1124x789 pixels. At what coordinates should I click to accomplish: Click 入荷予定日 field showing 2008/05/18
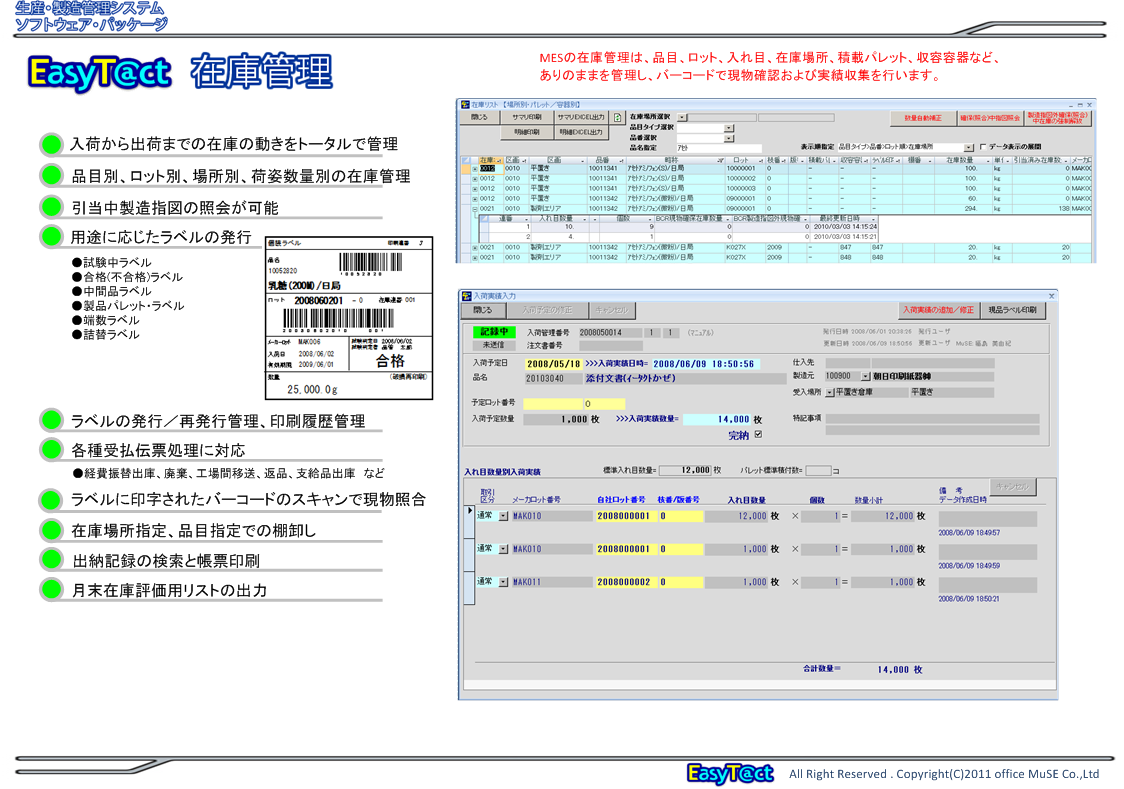point(553,364)
